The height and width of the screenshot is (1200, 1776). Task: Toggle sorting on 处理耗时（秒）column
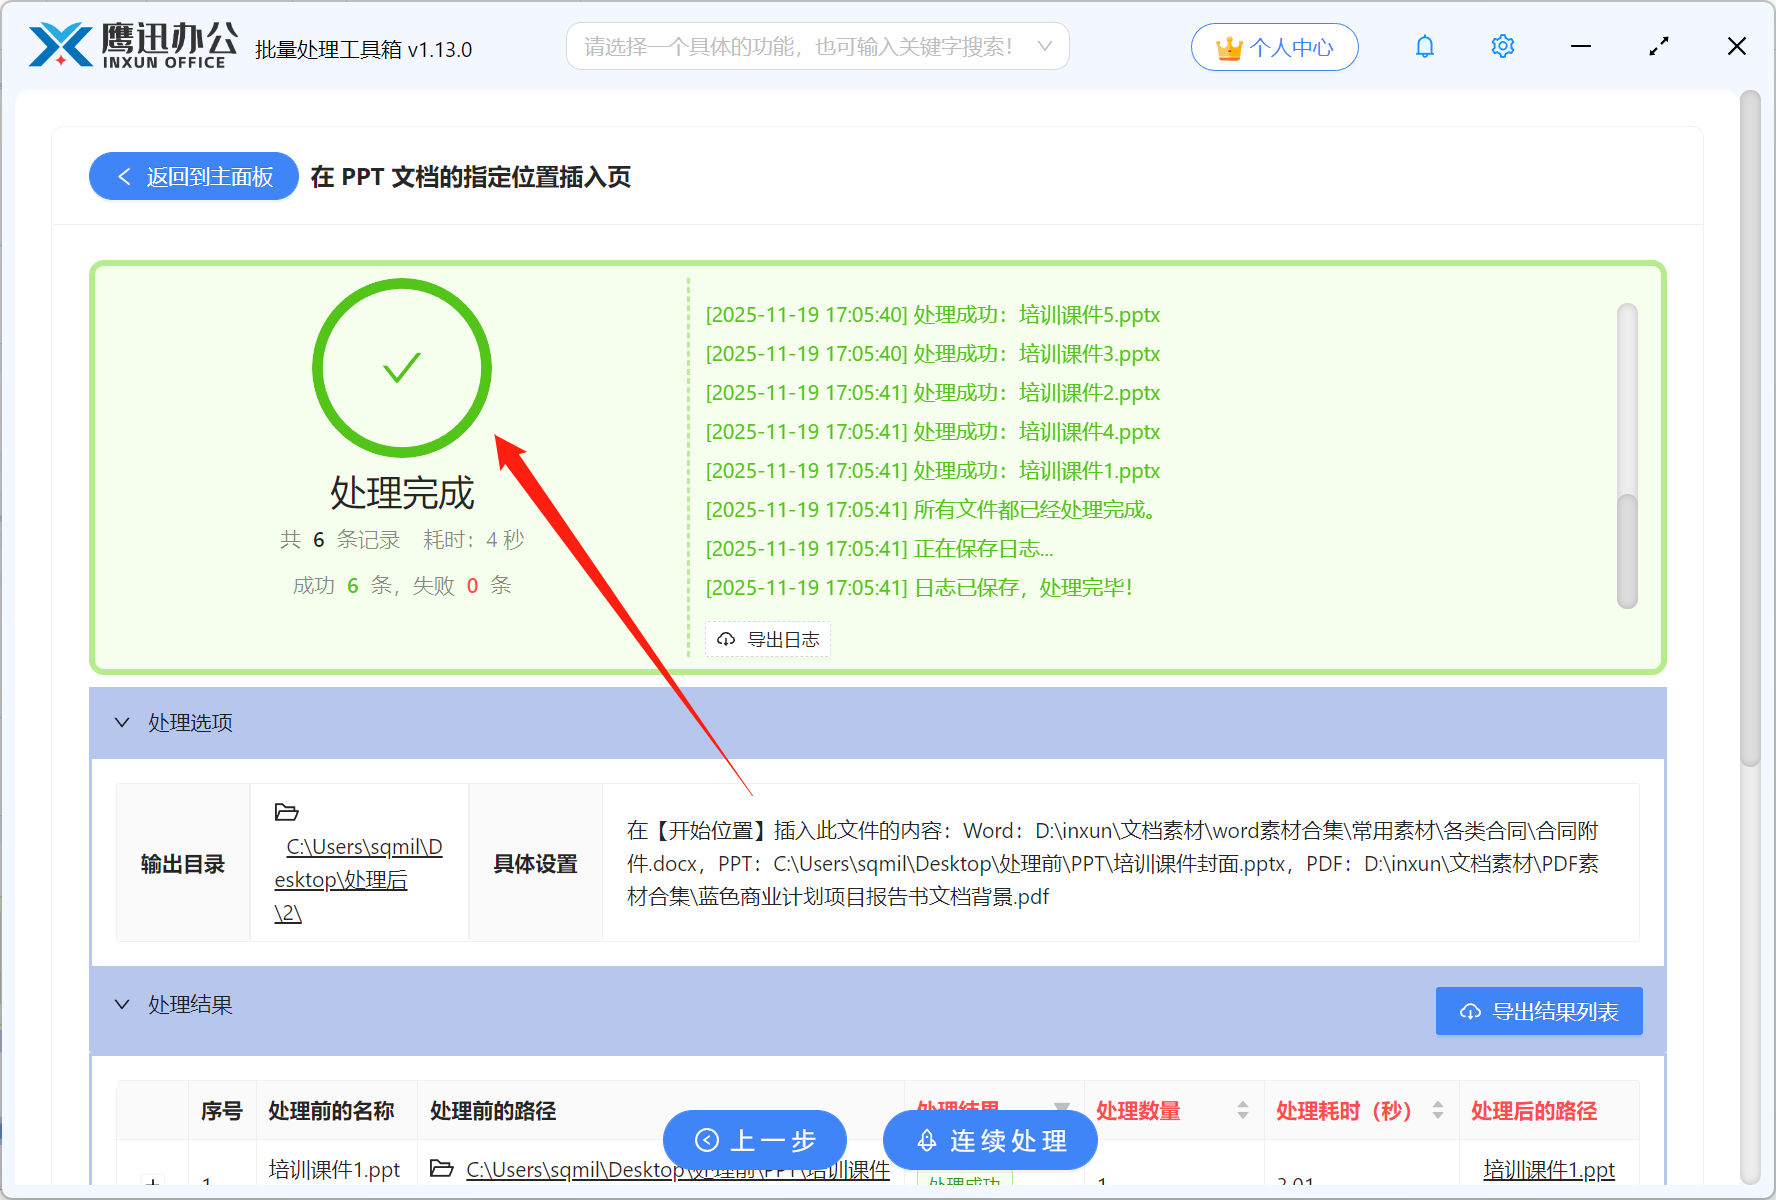pyautogui.click(x=1440, y=1110)
